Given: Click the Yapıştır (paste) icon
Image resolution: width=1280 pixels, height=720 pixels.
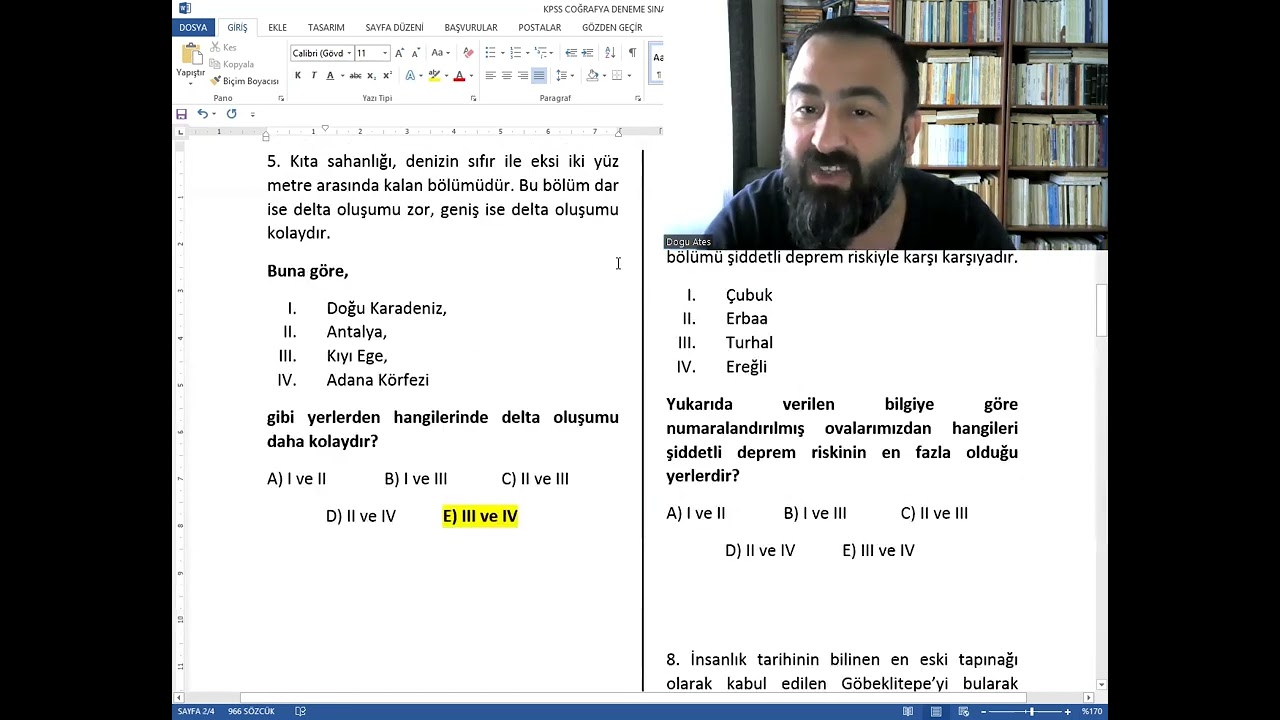Looking at the screenshot, I should (x=190, y=55).
